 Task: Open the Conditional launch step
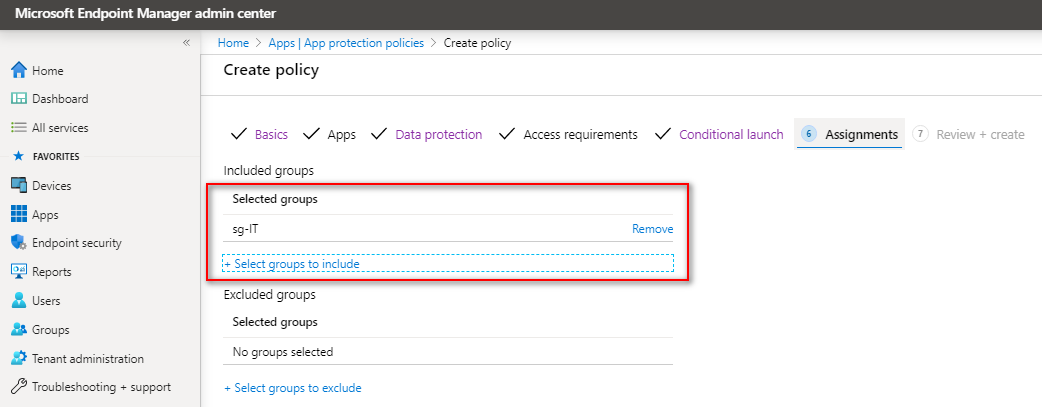pos(731,134)
